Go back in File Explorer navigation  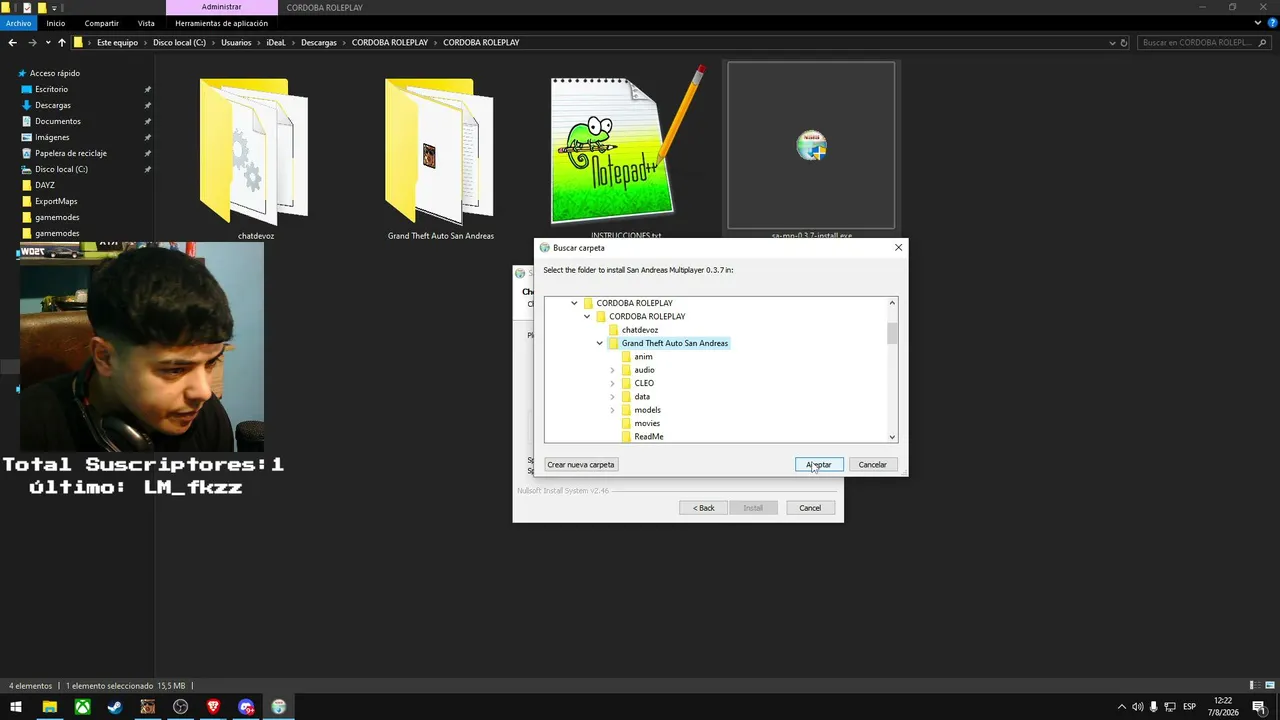click(x=12, y=43)
